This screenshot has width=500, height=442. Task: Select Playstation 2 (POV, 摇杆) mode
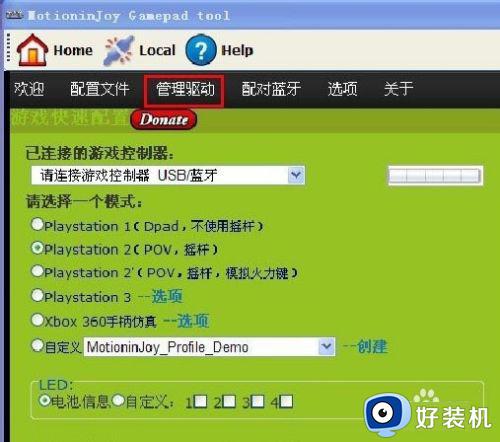37,248
